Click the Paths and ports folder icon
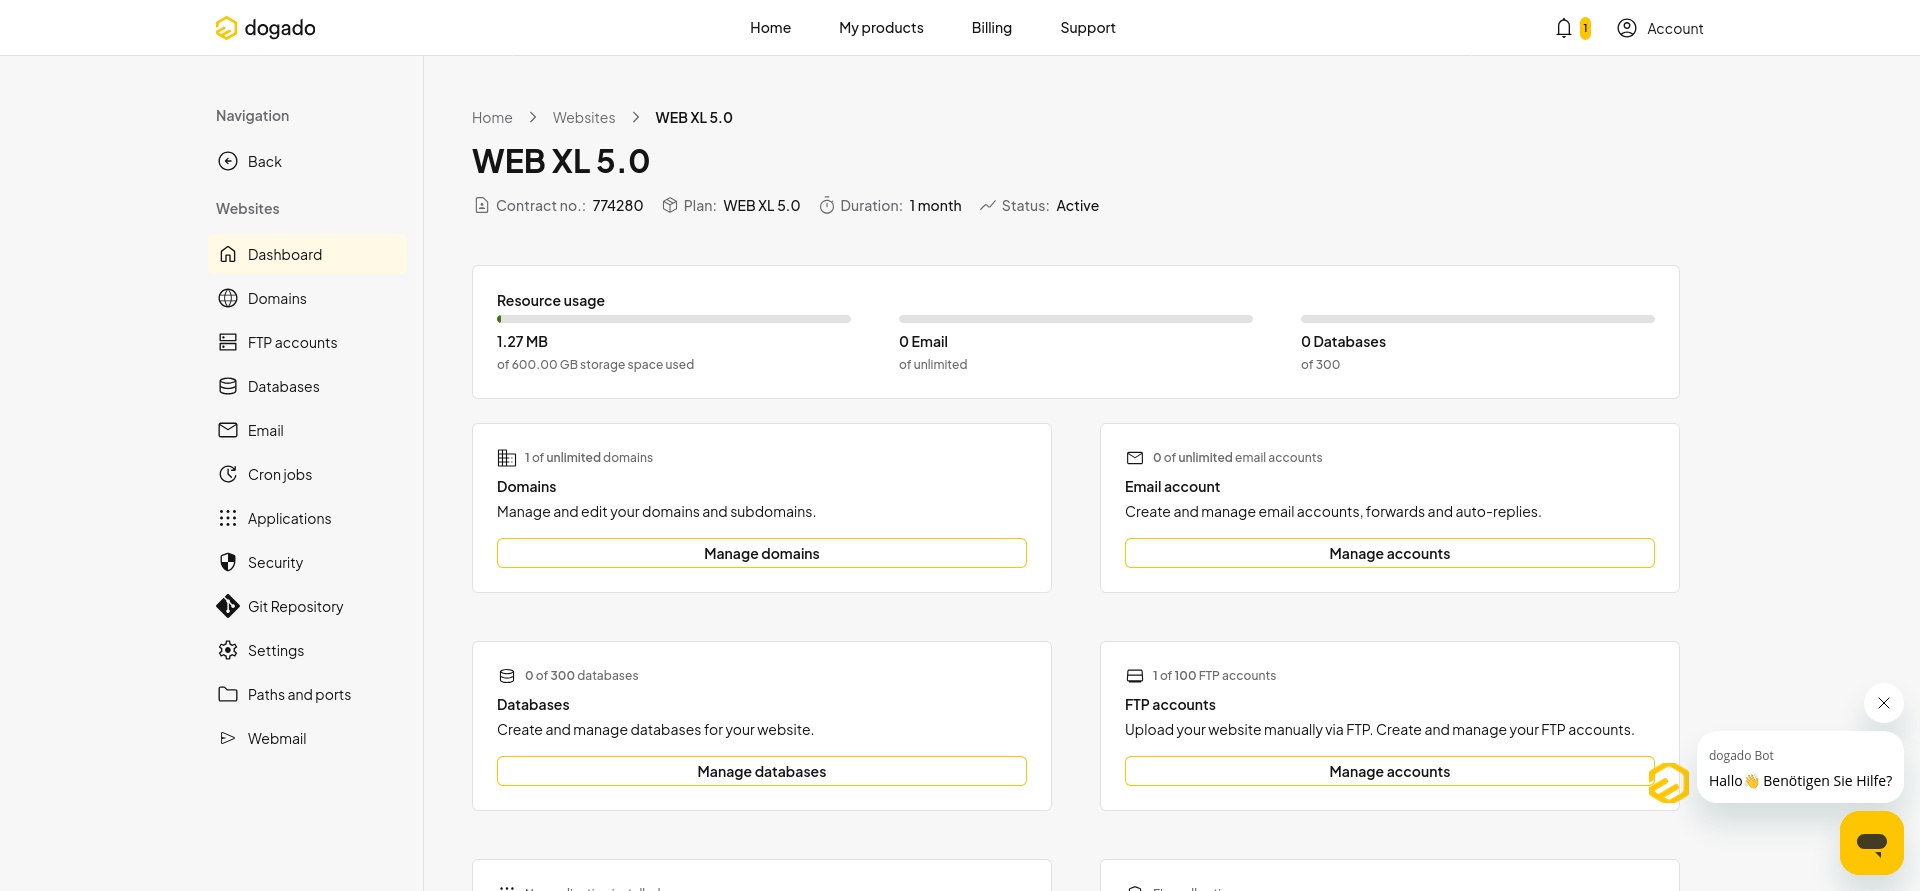 pos(228,694)
